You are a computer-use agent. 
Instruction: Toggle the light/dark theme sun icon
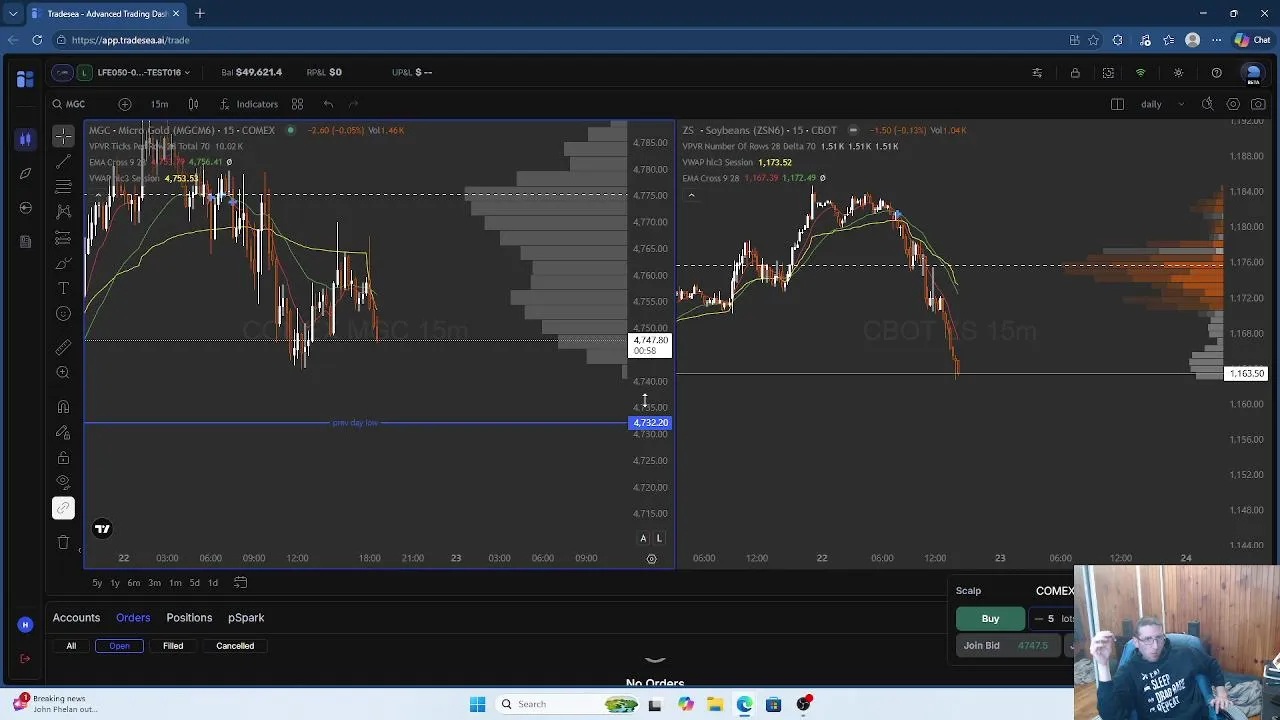coord(1178,73)
